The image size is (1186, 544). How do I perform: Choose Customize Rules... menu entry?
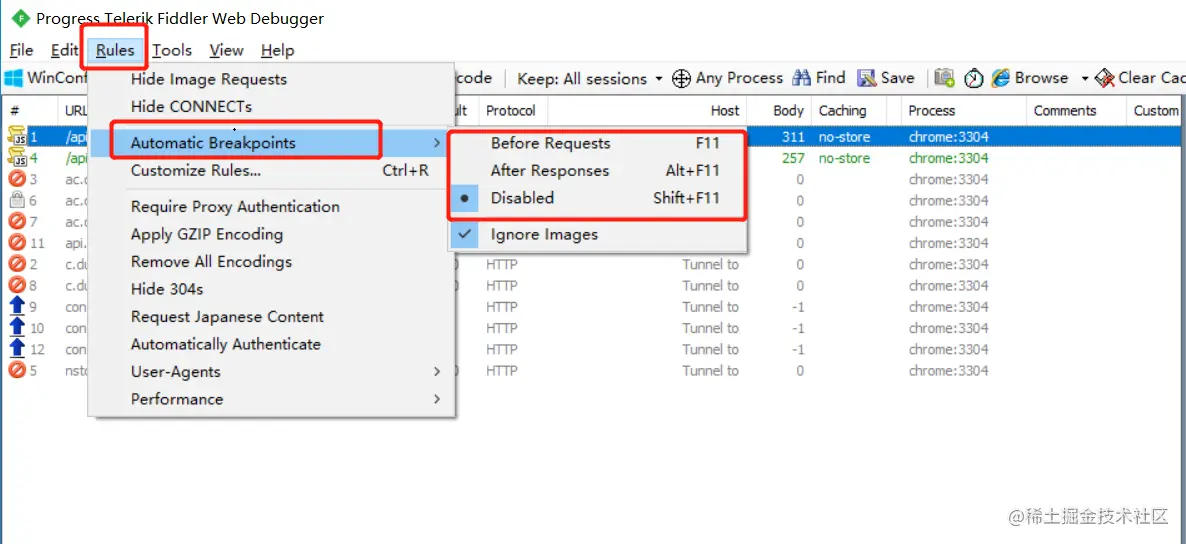(272, 170)
